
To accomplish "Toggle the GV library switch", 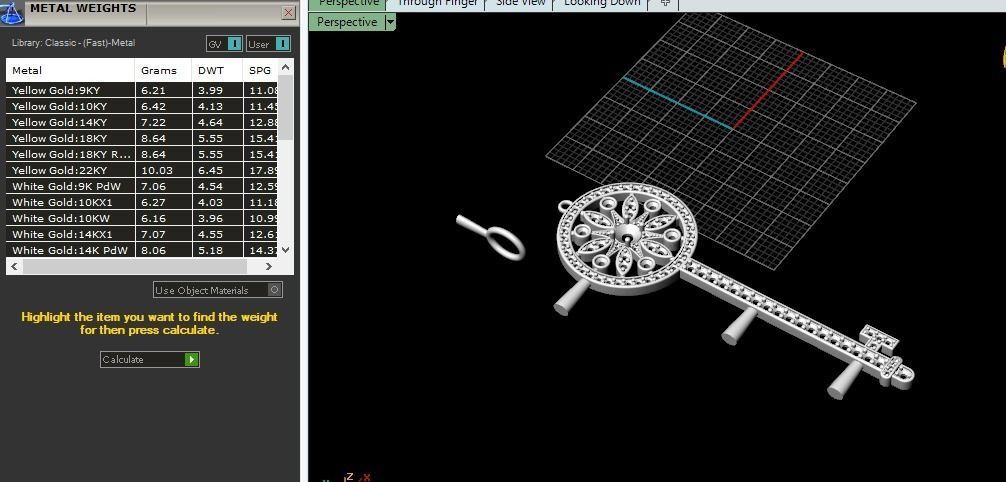I will [225, 44].
